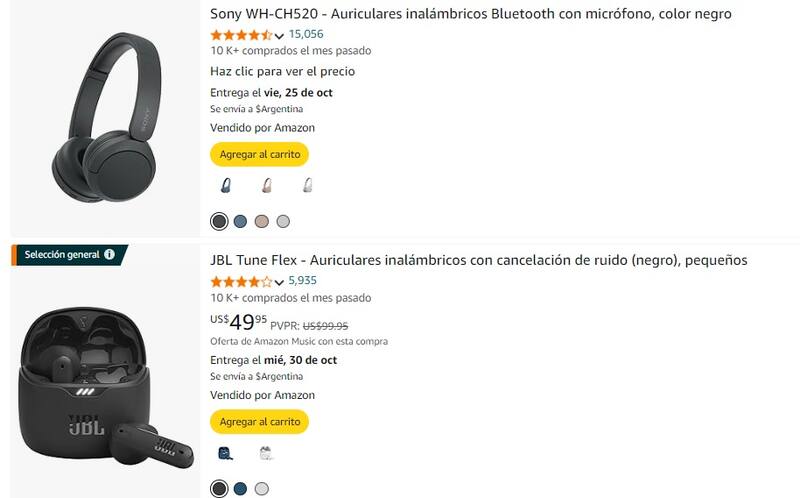Select the beige Sony headphone variant thumbnail
The height and width of the screenshot is (498, 800).
(x=266, y=185)
